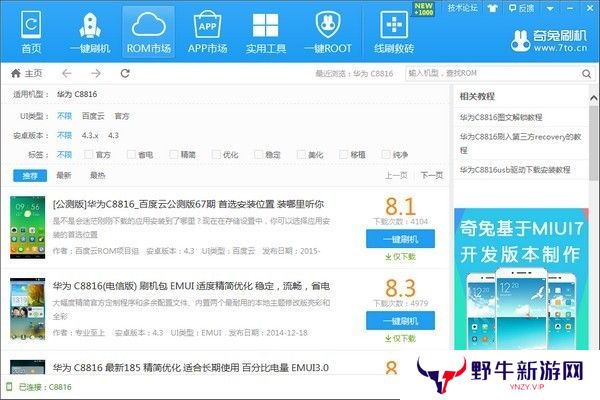The width and height of the screenshot is (600, 400).
Task: Go to previous page 上一页
Action: click(x=396, y=175)
